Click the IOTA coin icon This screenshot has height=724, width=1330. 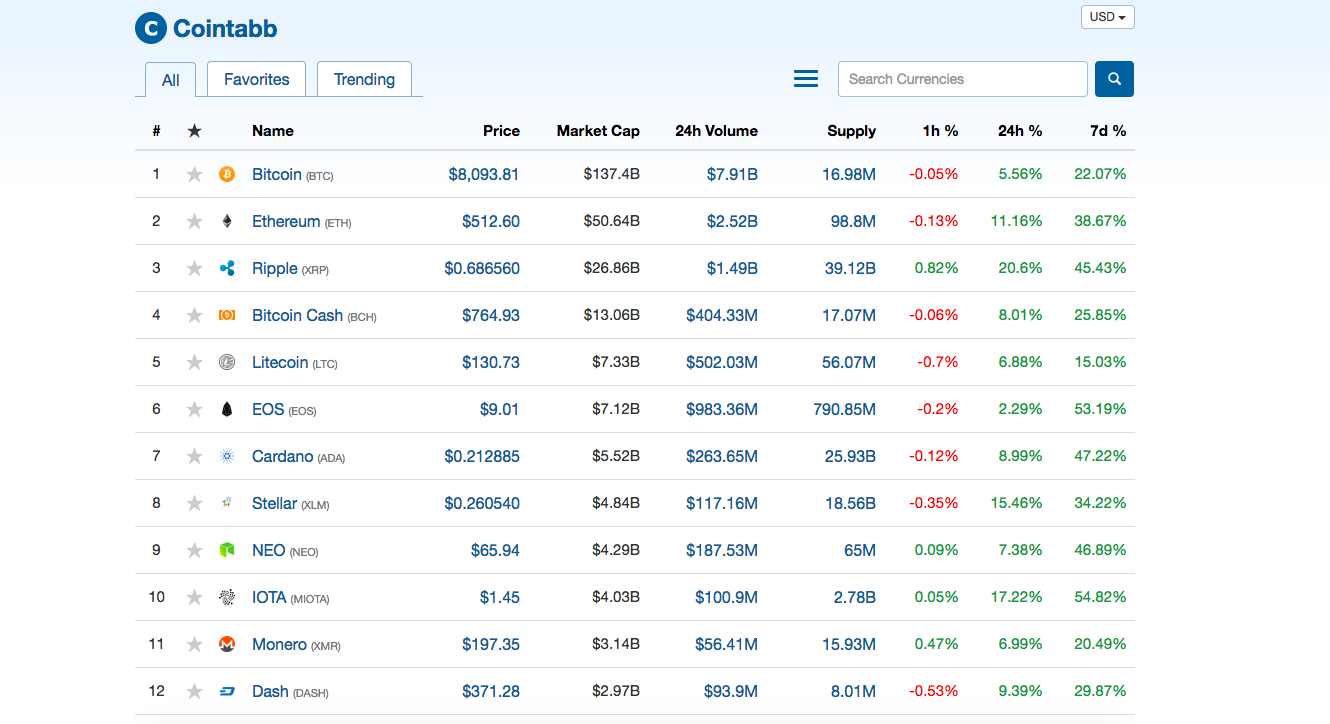tap(227, 597)
